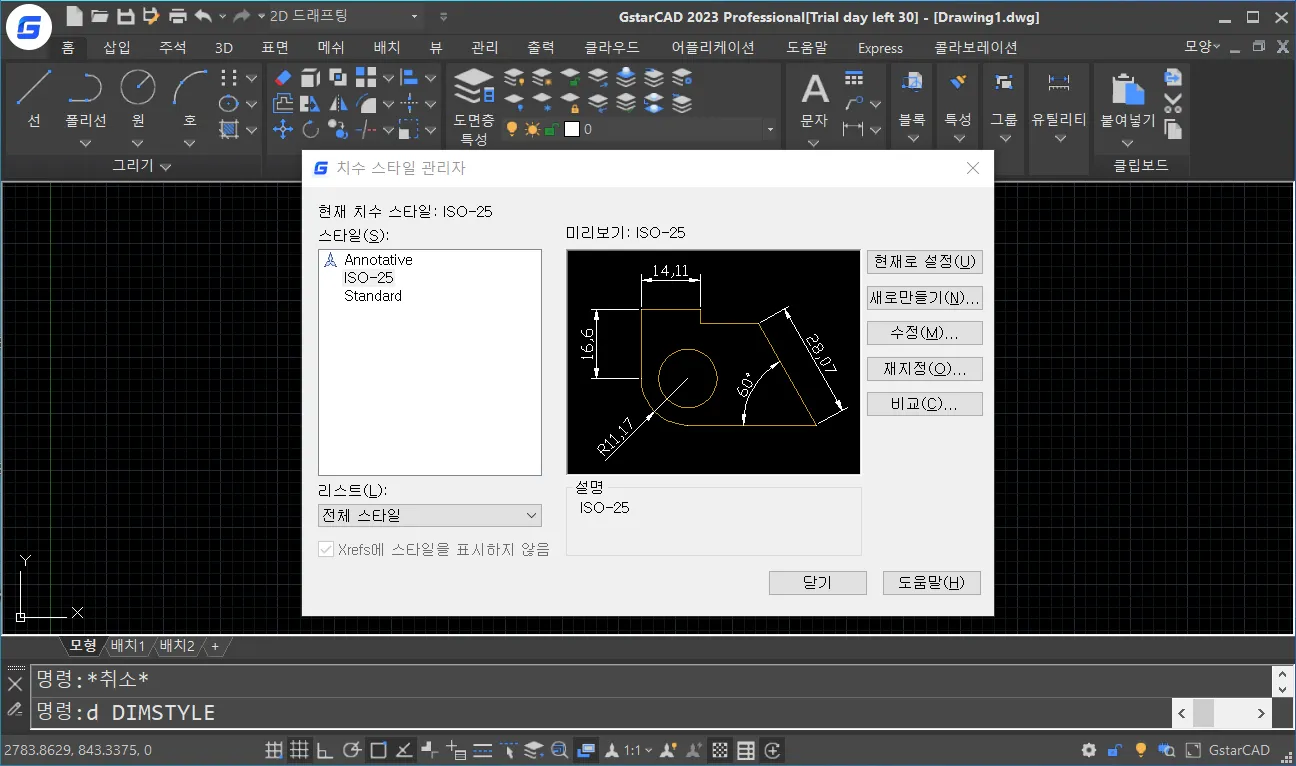Click the white layer color swatch
The width and height of the screenshot is (1296, 766).
[x=572, y=129]
